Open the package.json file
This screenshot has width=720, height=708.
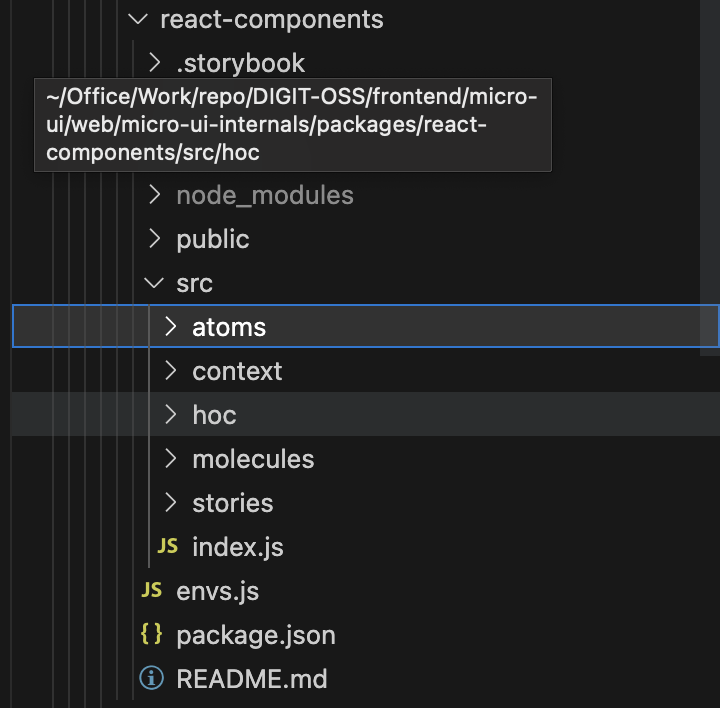255,635
